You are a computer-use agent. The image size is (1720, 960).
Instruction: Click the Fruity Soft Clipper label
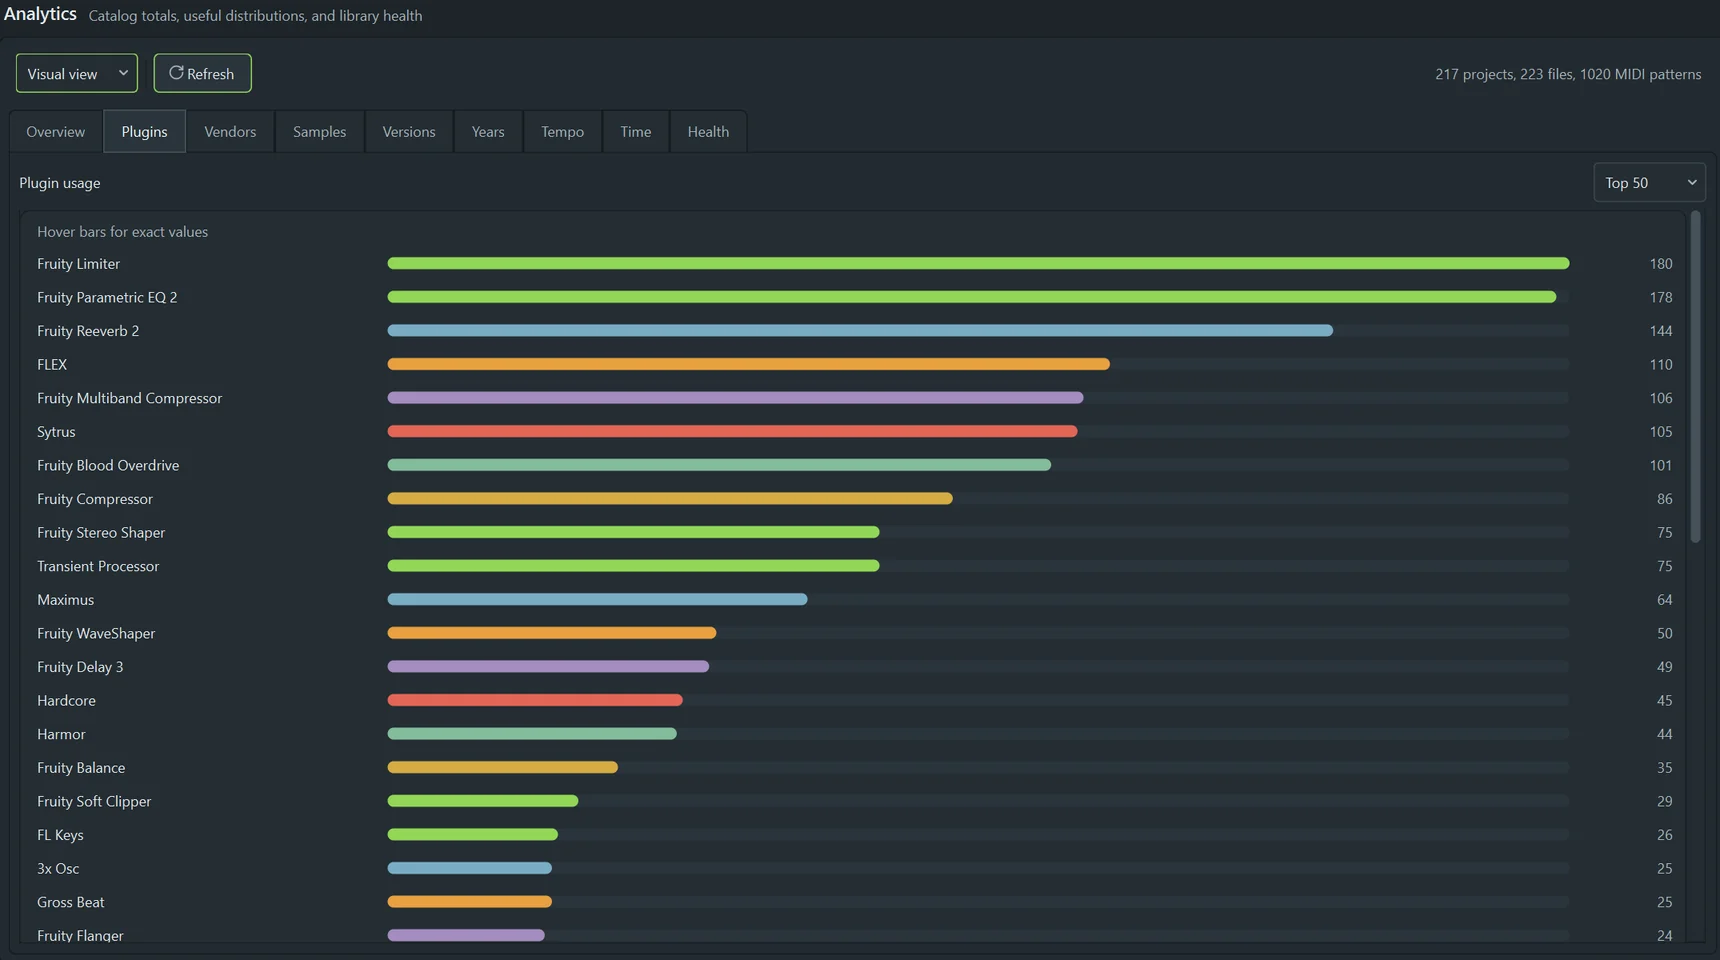coord(94,801)
